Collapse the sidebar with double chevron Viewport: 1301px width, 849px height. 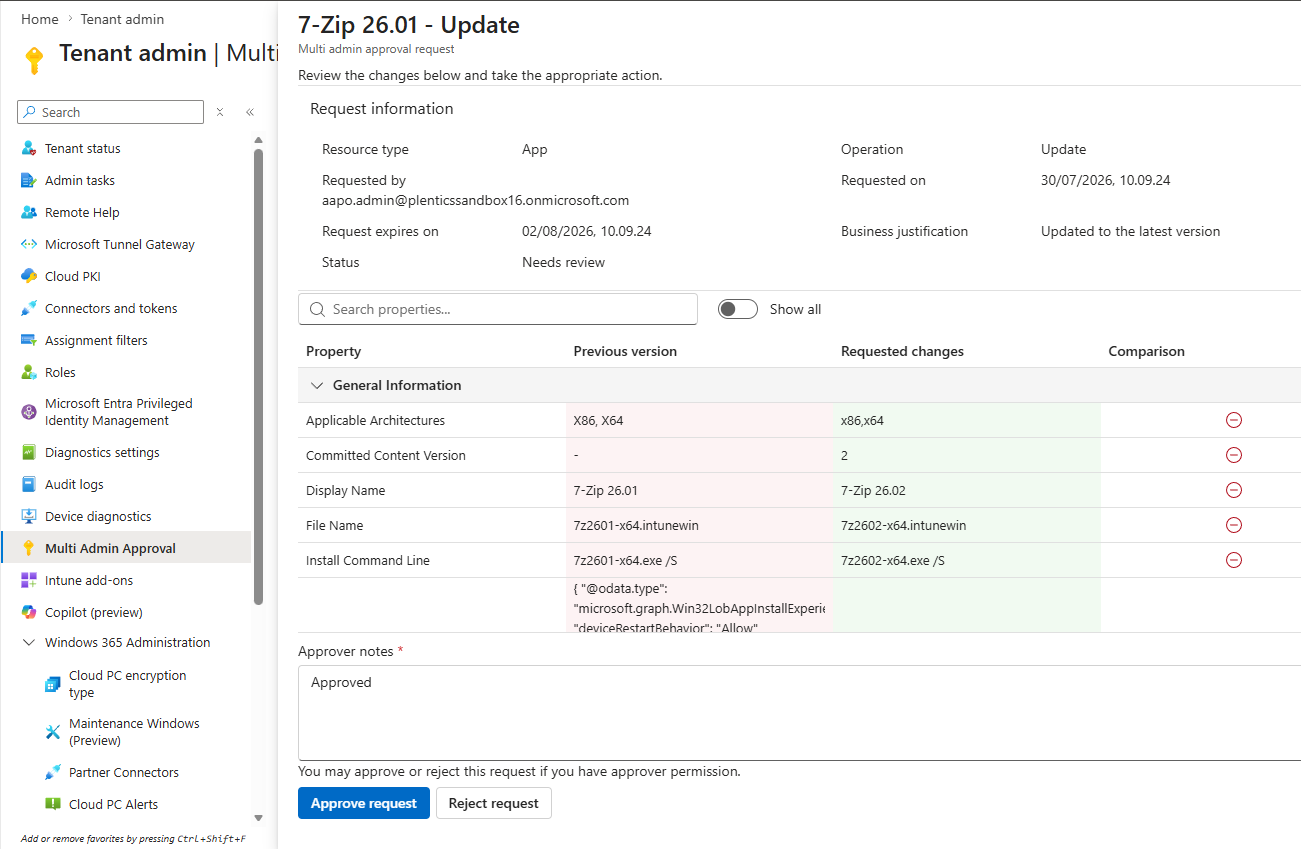250,112
